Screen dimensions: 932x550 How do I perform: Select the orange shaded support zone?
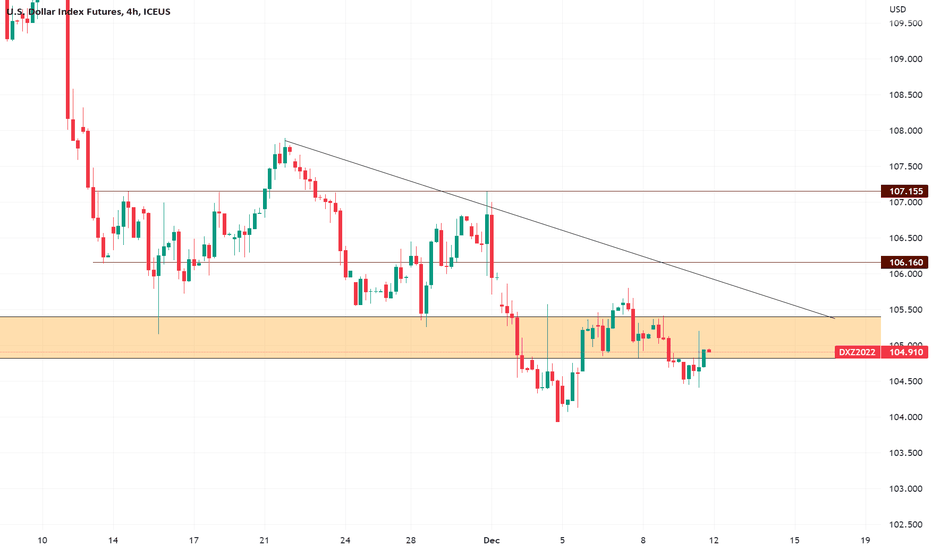tap(440, 337)
